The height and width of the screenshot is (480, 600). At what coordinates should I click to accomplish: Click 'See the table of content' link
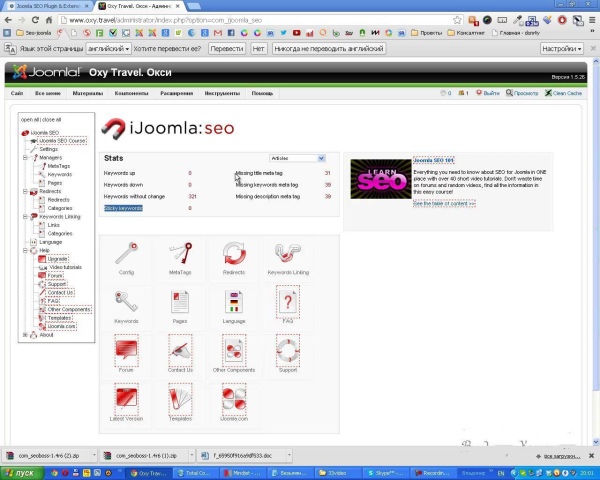(444, 203)
